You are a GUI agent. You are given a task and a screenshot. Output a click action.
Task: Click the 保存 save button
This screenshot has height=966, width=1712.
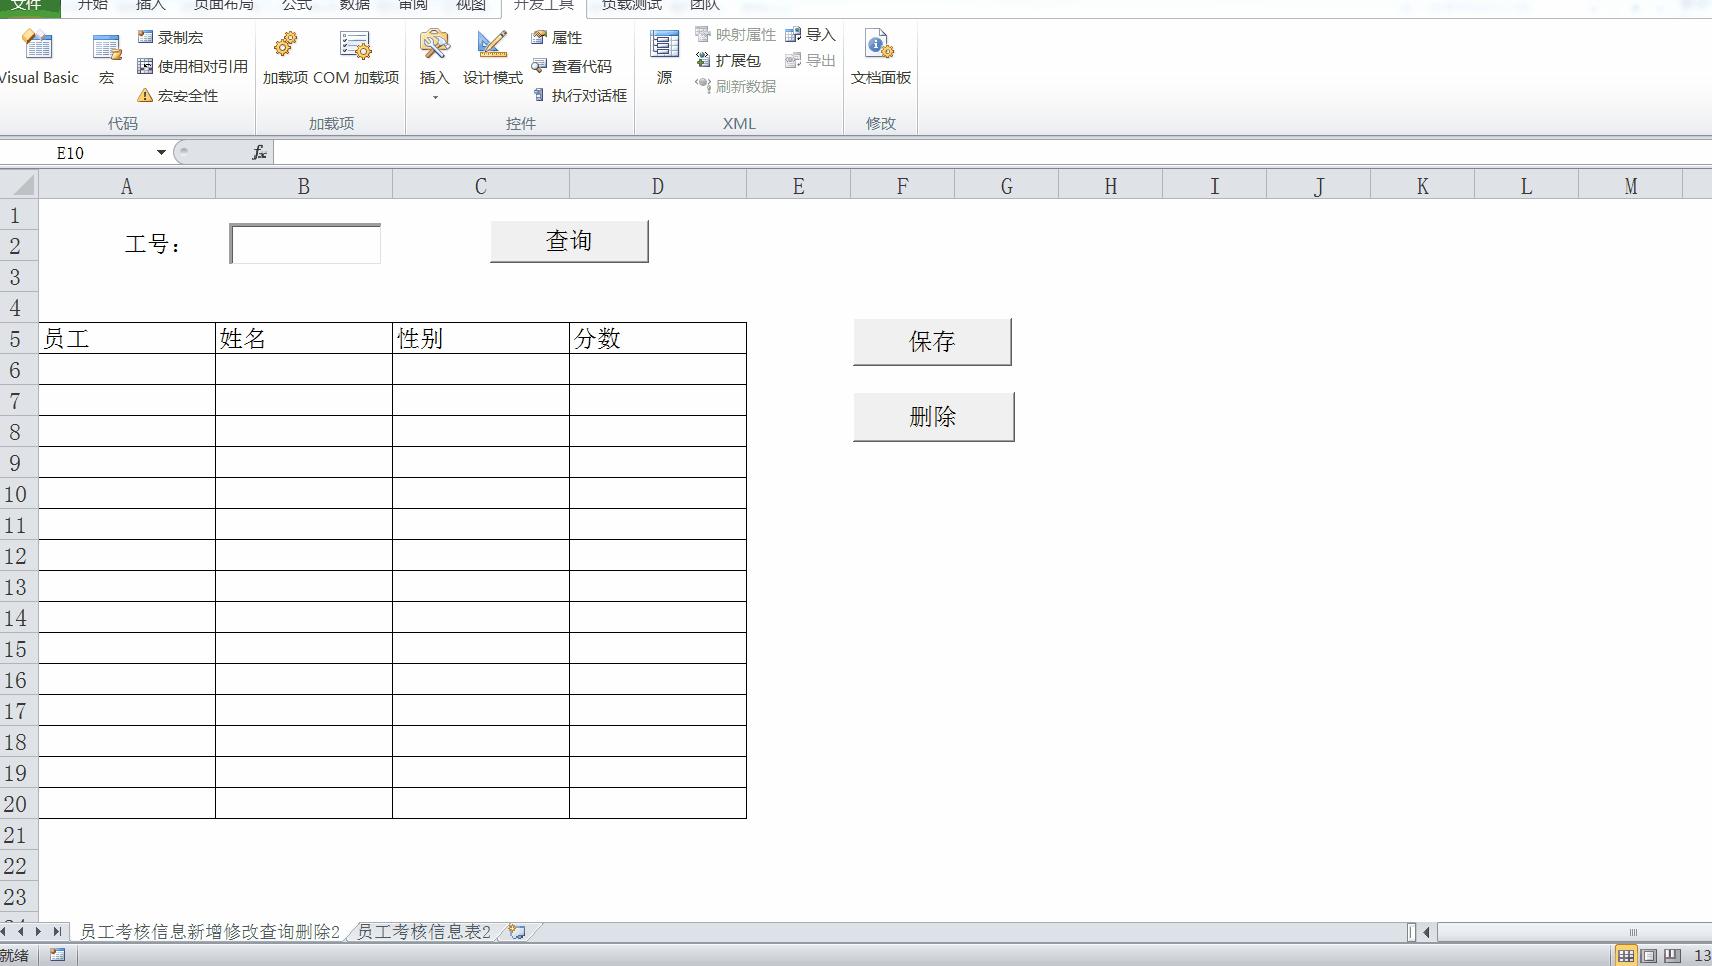coord(932,341)
